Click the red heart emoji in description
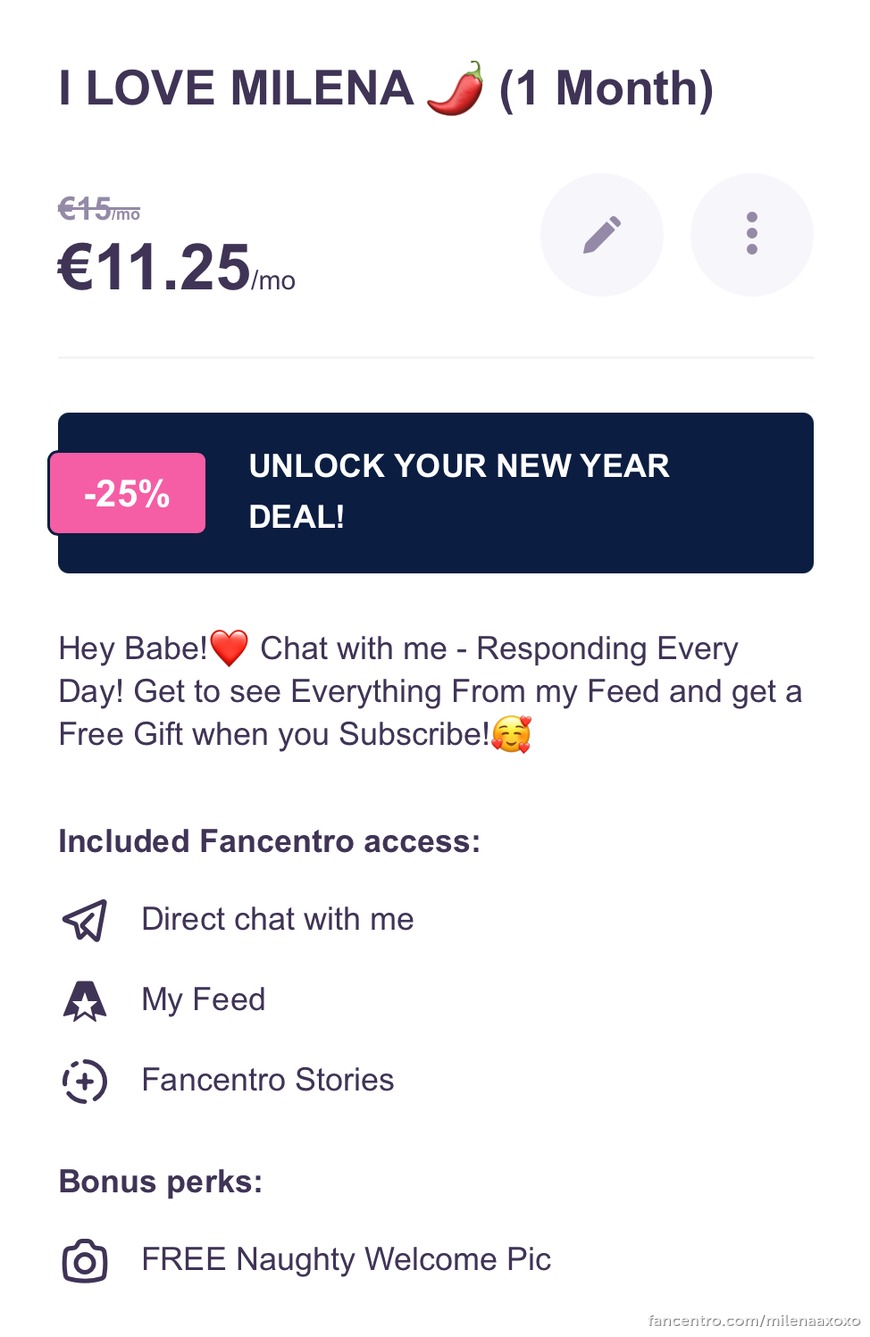Screen dimensions: 870x1337 coord(229,650)
